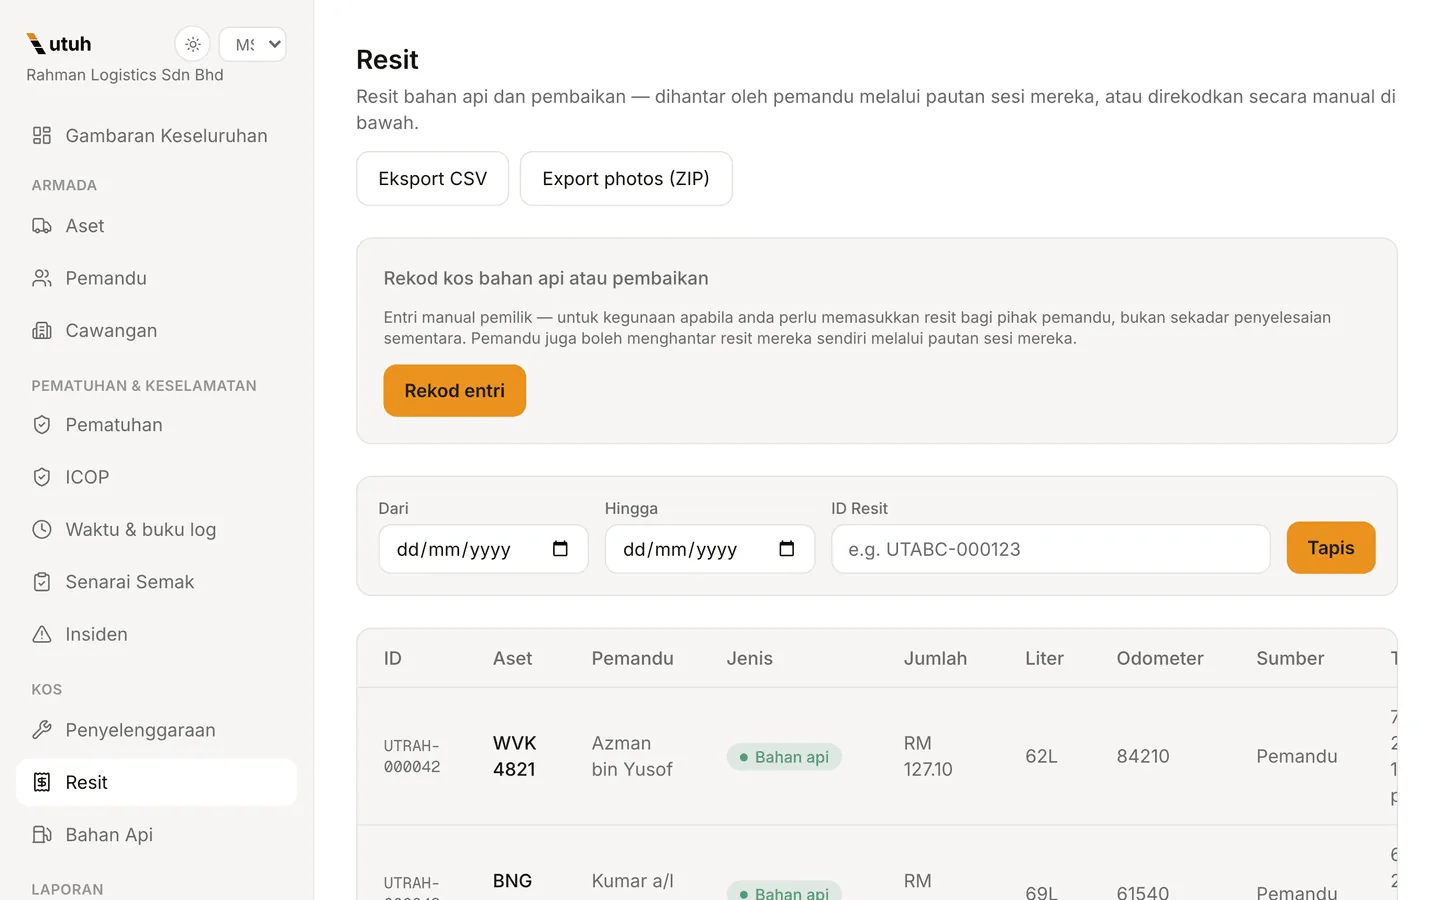Click the Cawangan building icon
1440x900 pixels.
point(42,331)
